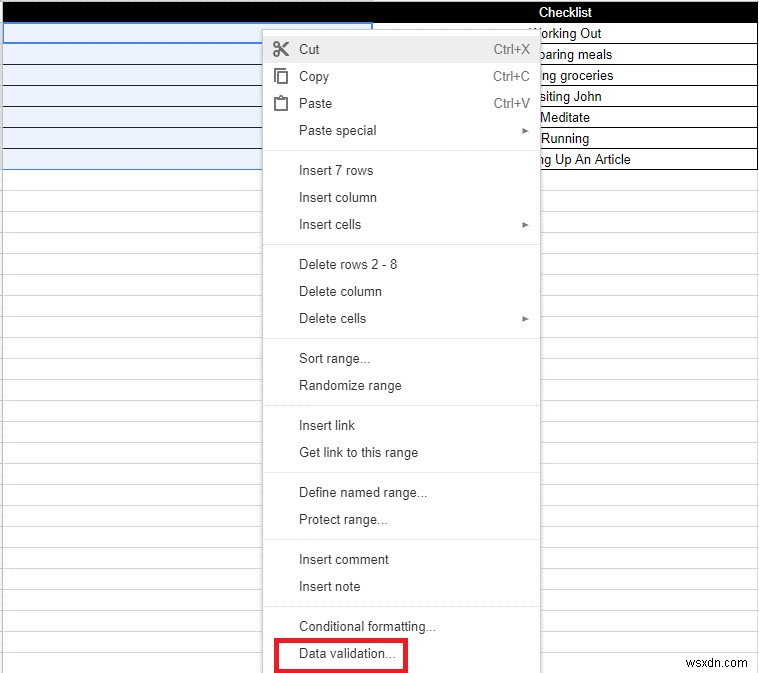Click the Ctrl+V shortcut label
The width and height of the screenshot is (759, 673).
[x=511, y=104]
